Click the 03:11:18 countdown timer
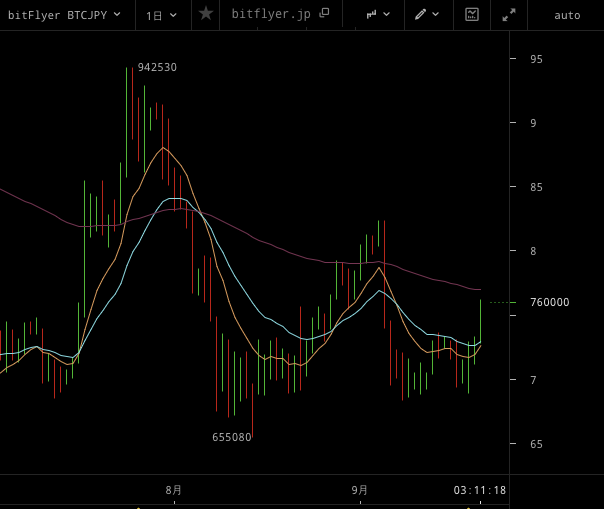The width and height of the screenshot is (604, 509). click(480, 490)
